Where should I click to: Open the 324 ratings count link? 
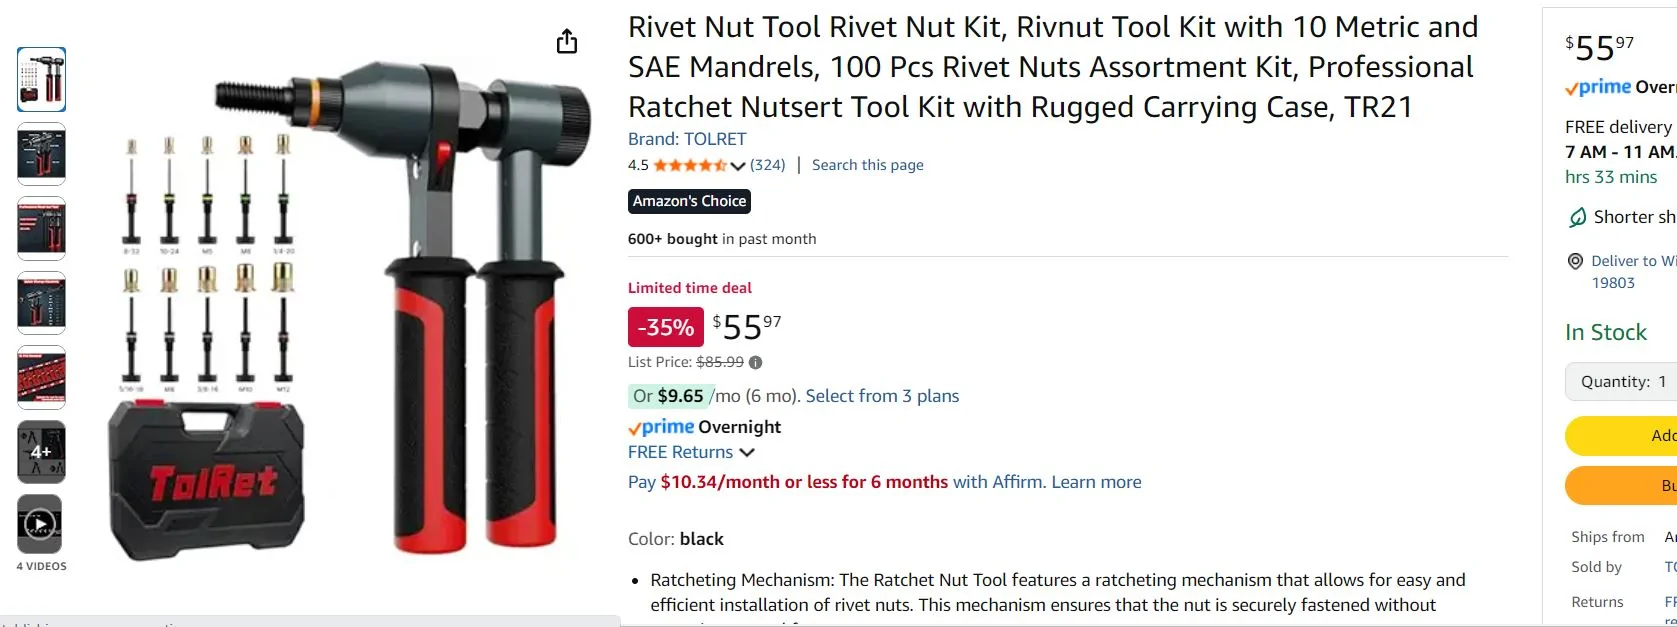tap(768, 165)
